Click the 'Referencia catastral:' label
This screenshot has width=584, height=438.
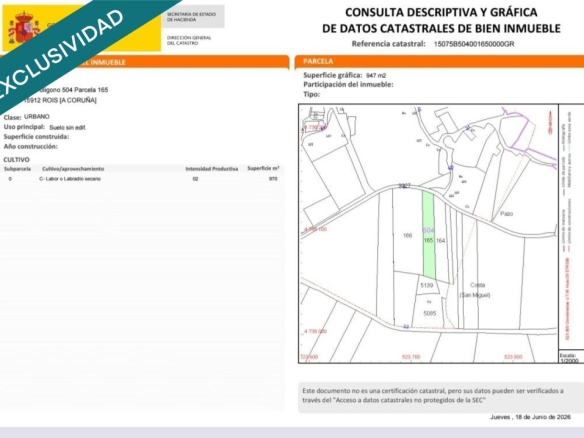(x=388, y=44)
